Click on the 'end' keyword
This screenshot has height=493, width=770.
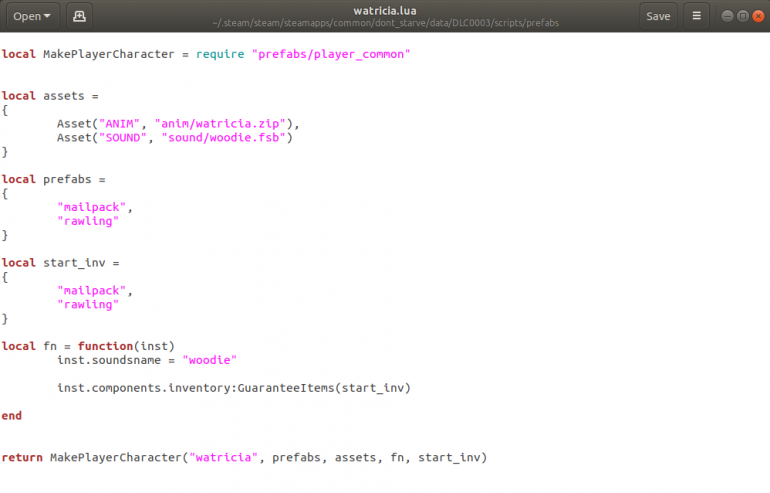(12, 416)
